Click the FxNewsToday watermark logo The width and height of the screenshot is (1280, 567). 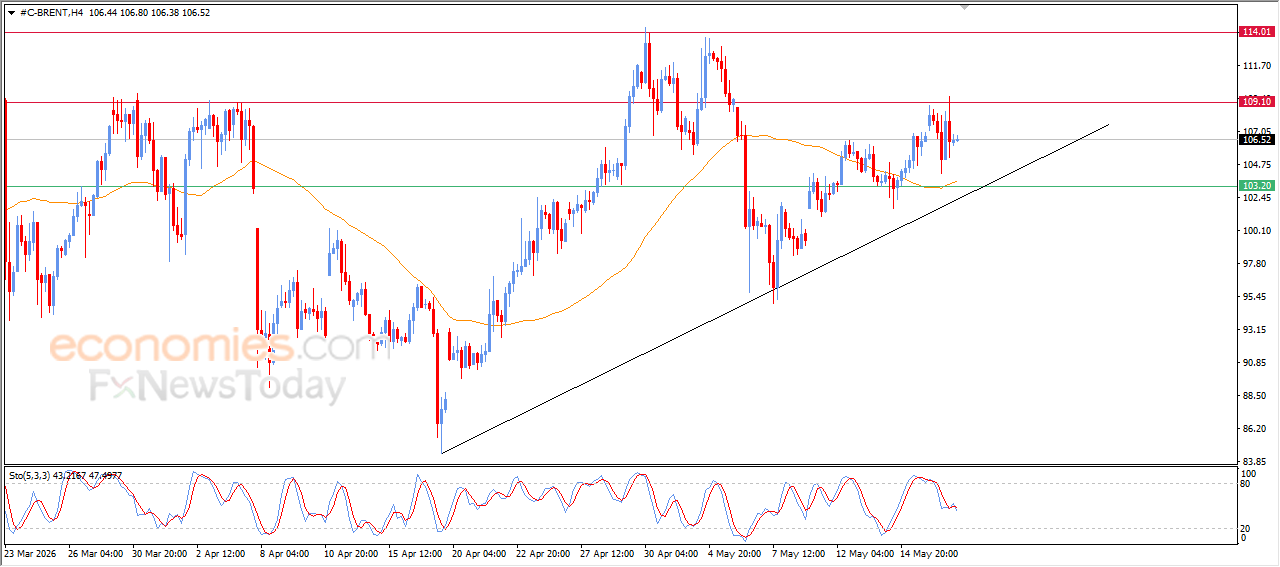tap(219, 386)
